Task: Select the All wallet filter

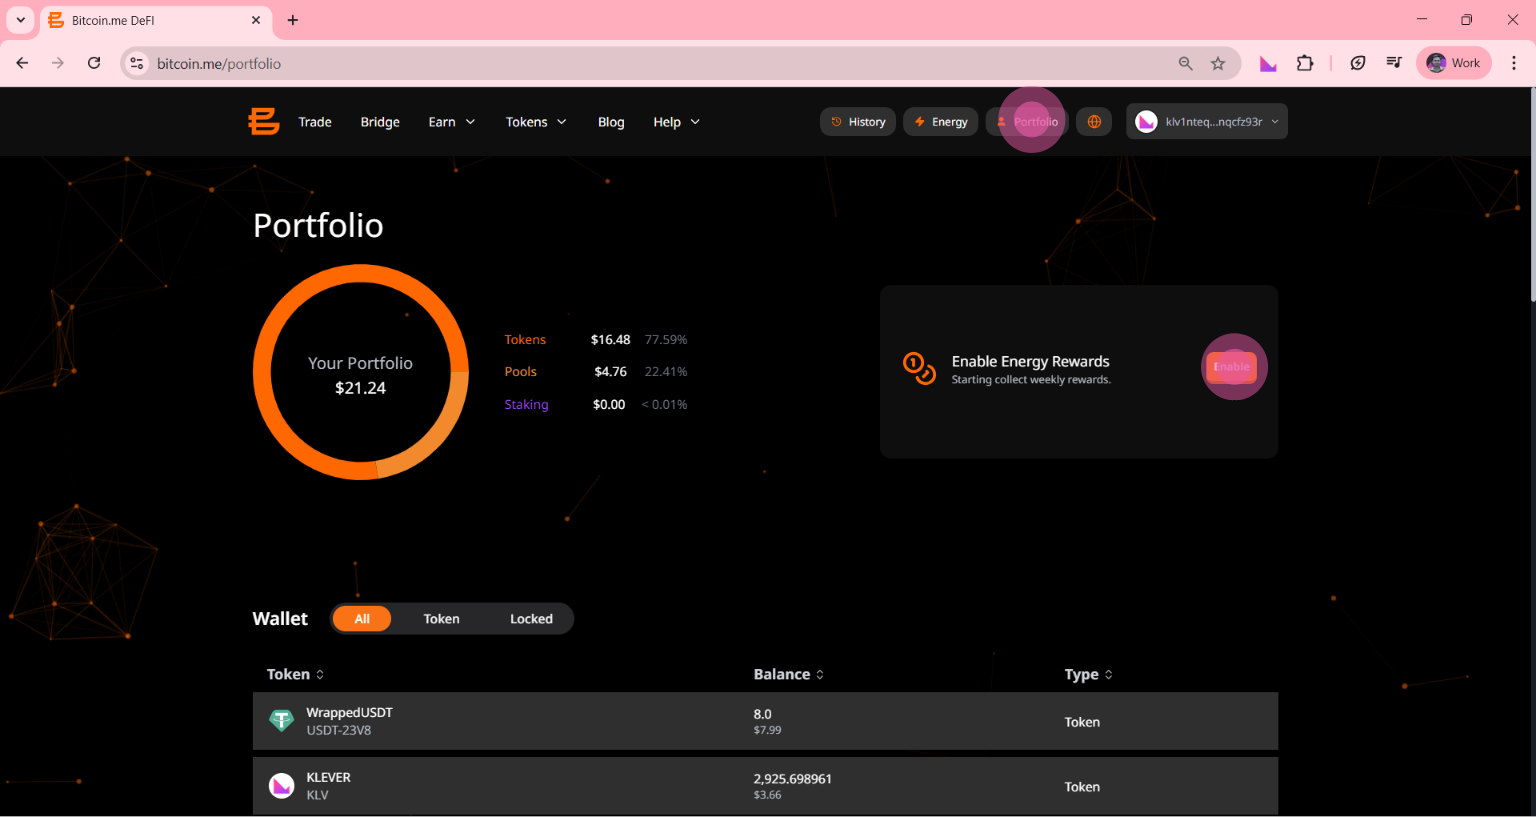Action: point(362,619)
